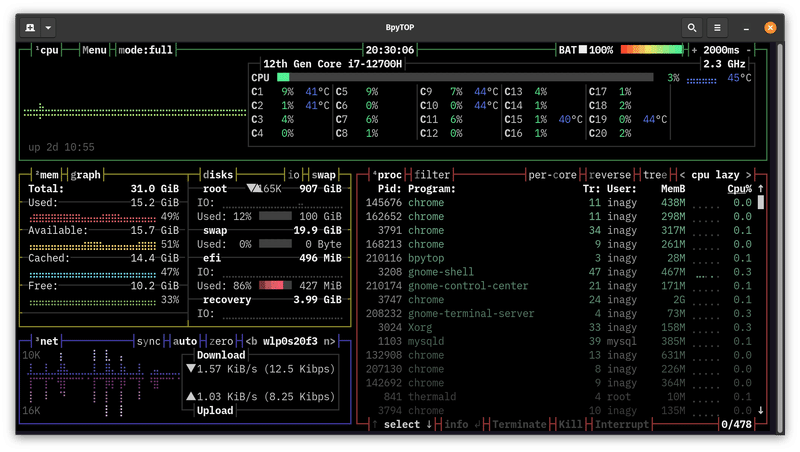Toggle per-core CPU usage in processes
Image resolution: width=800 pixels, height=452 pixels.
pos(554,174)
